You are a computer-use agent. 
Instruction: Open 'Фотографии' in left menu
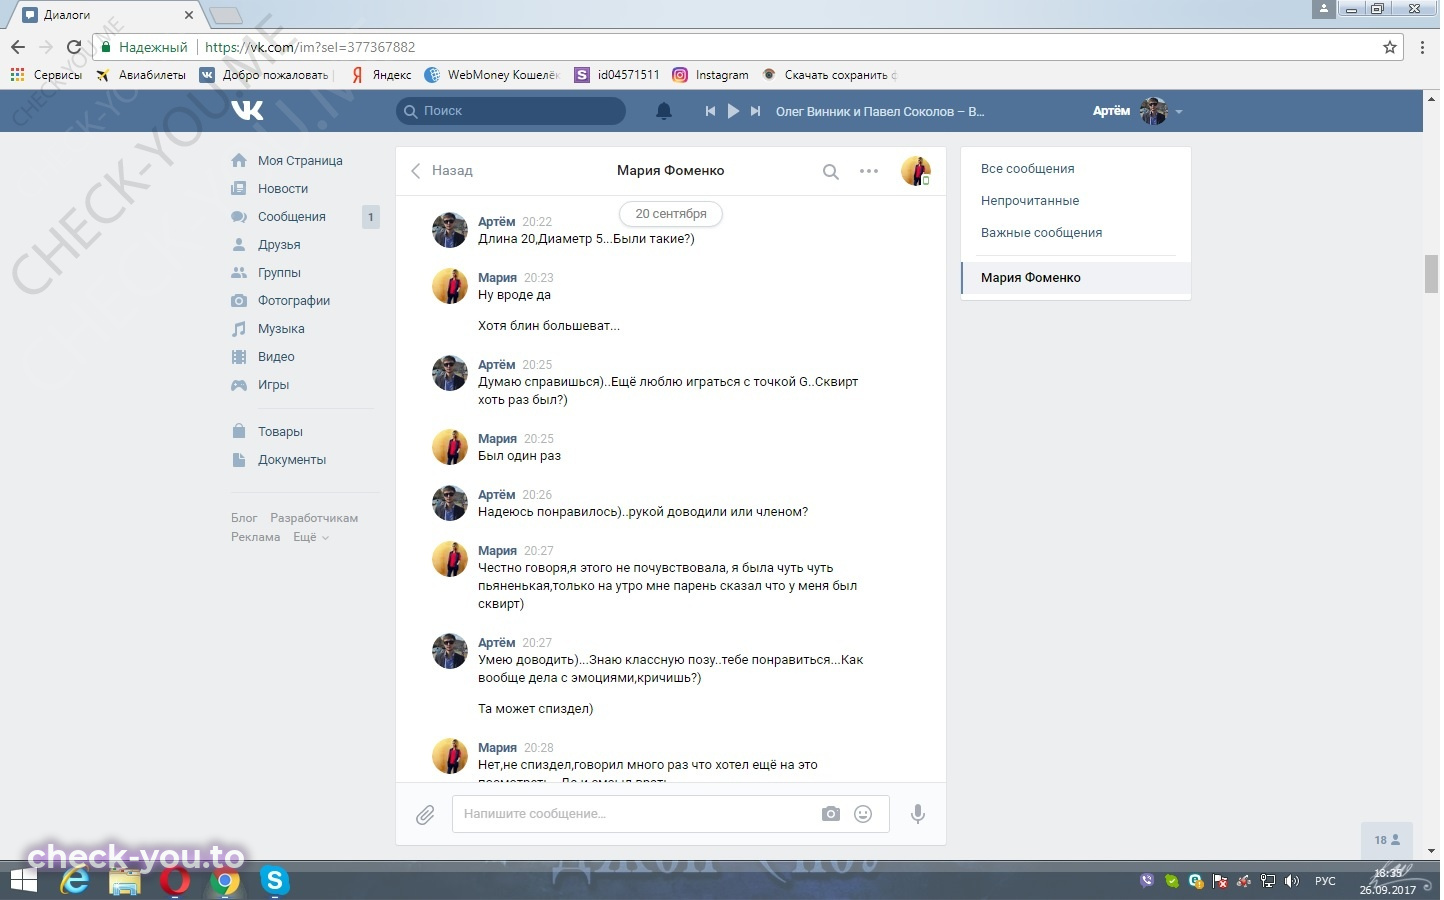[294, 300]
